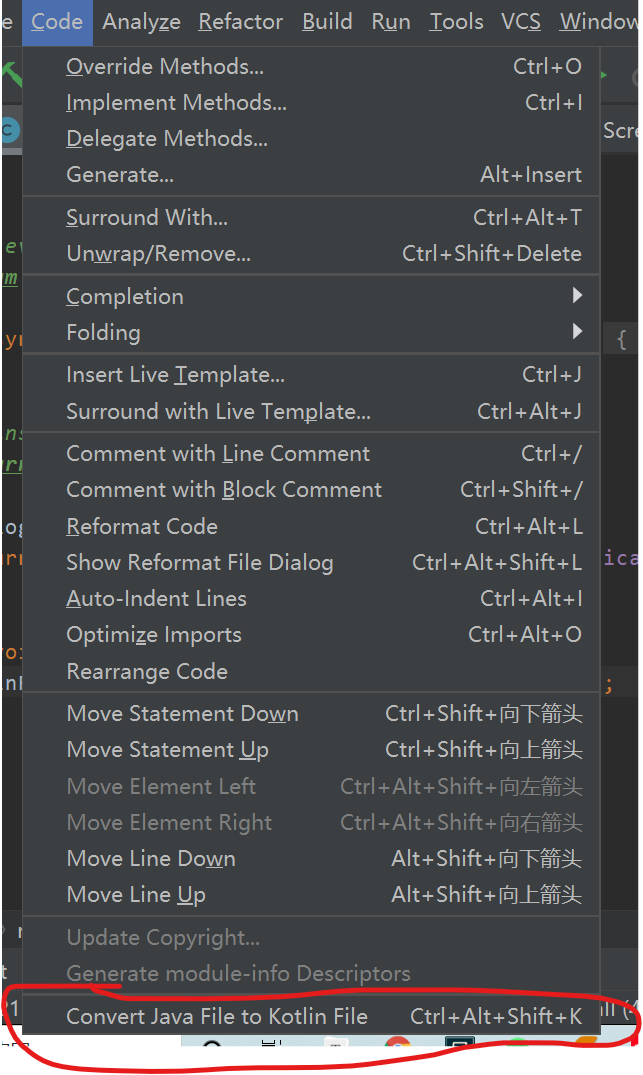
Task: Click Convert Java File to Kotlin File
Action: [217, 1017]
